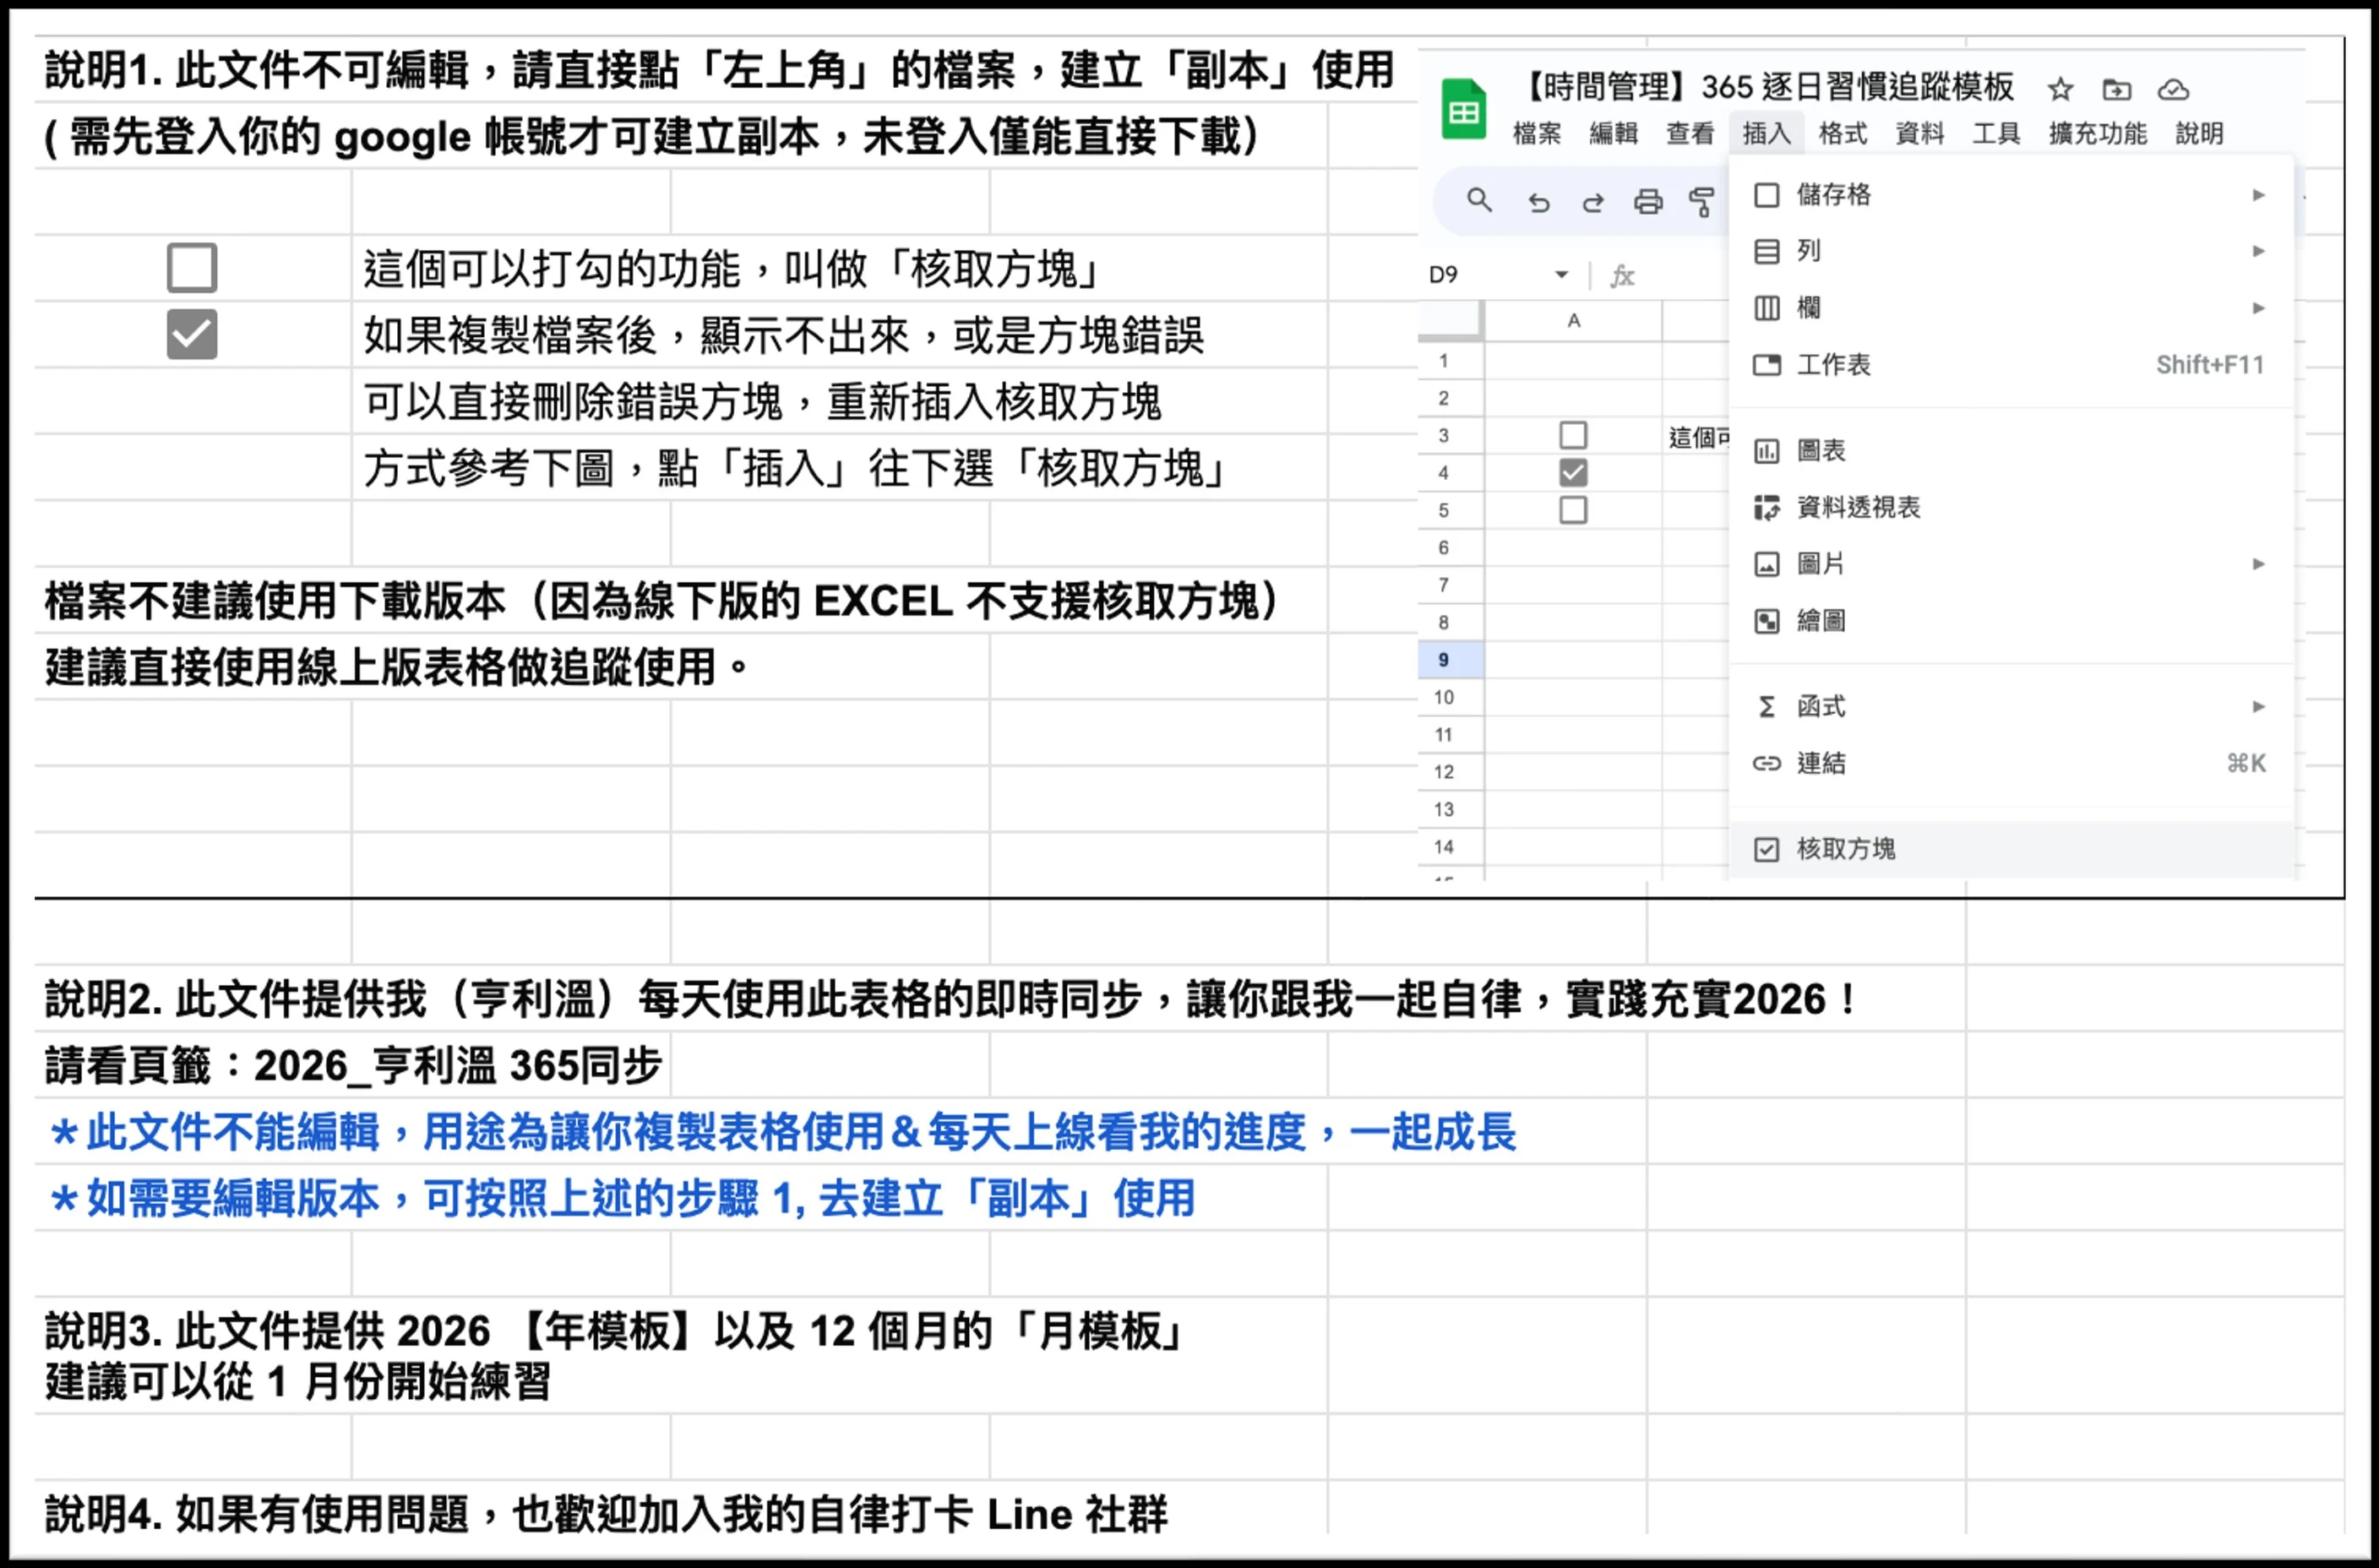This screenshot has height=1568, width=2379.
Task: Click the print icon in toolbar
Action: click(1648, 202)
